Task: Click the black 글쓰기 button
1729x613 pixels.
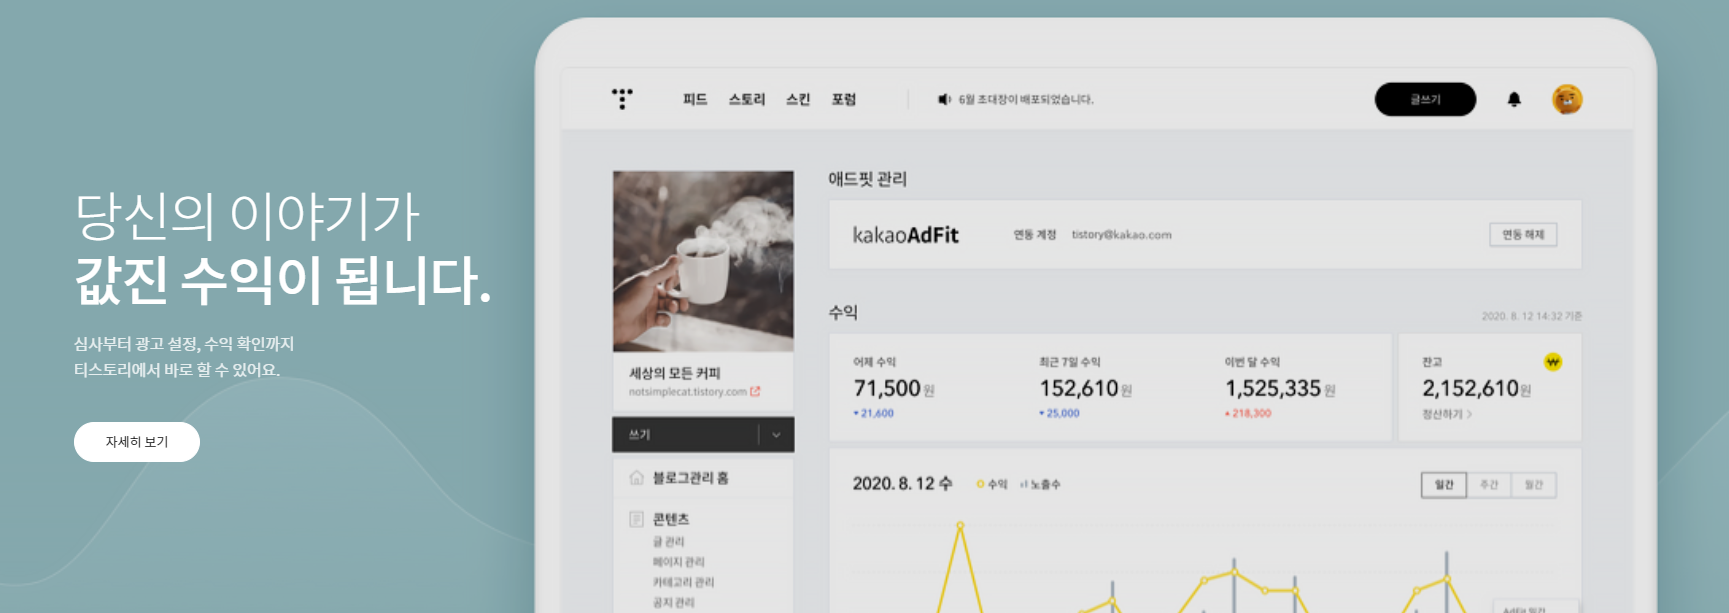Action: point(1425,99)
